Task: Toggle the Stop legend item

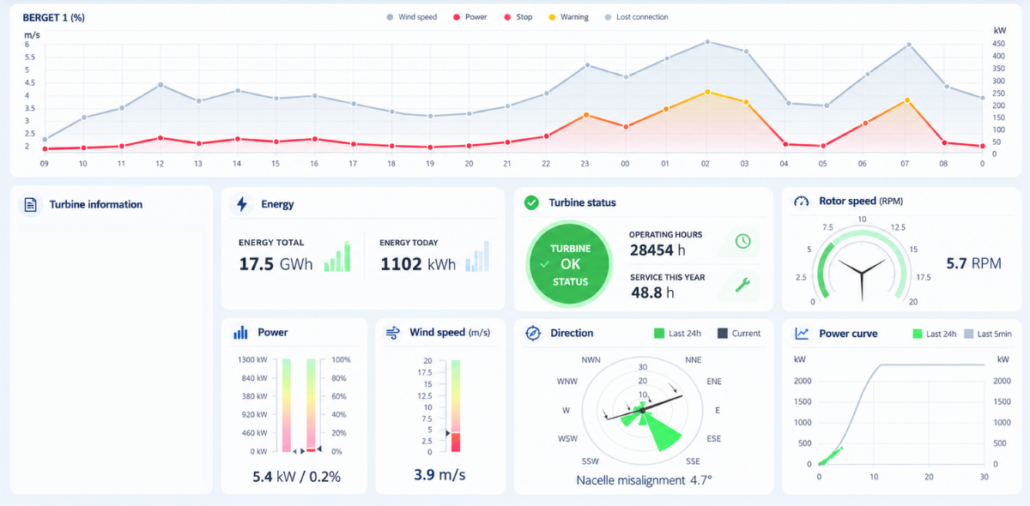Action: click(518, 17)
